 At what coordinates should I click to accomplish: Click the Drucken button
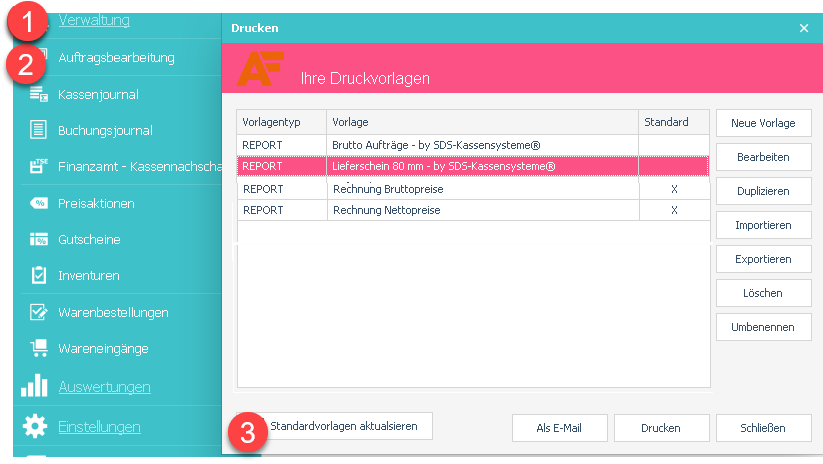(x=661, y=428)
